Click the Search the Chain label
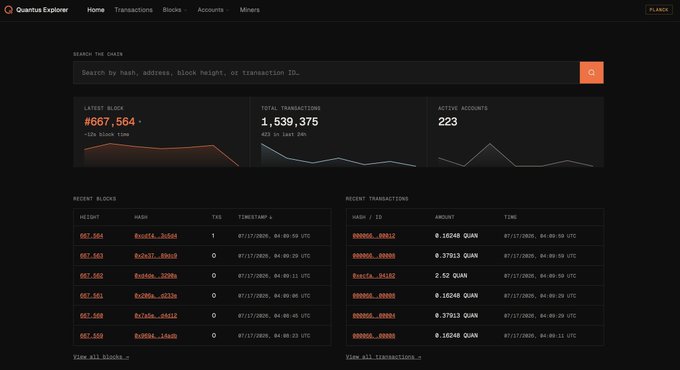 [98, 54]
